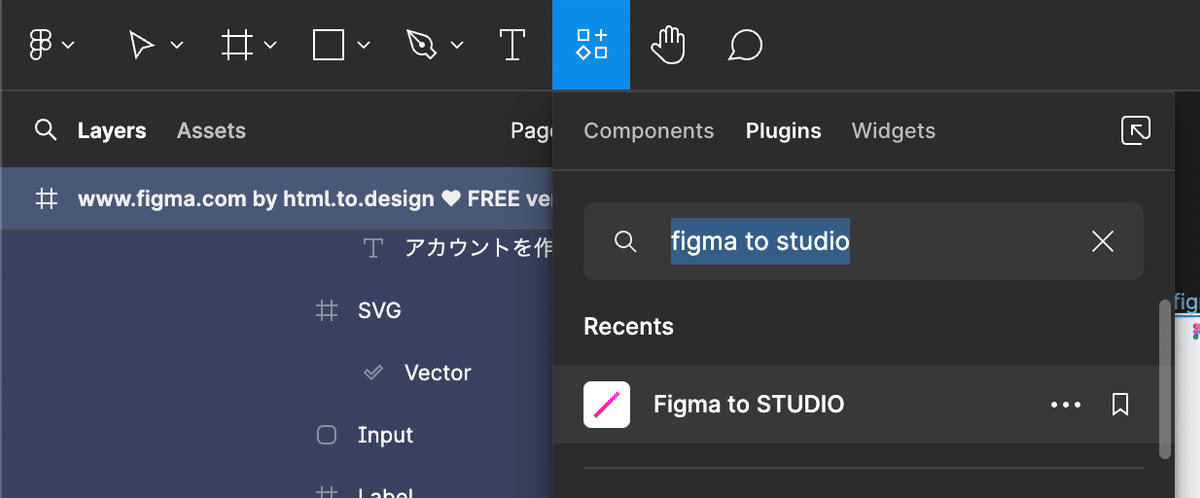Click the plugin search field
The image size is (1200, 498).
(863, 241)
